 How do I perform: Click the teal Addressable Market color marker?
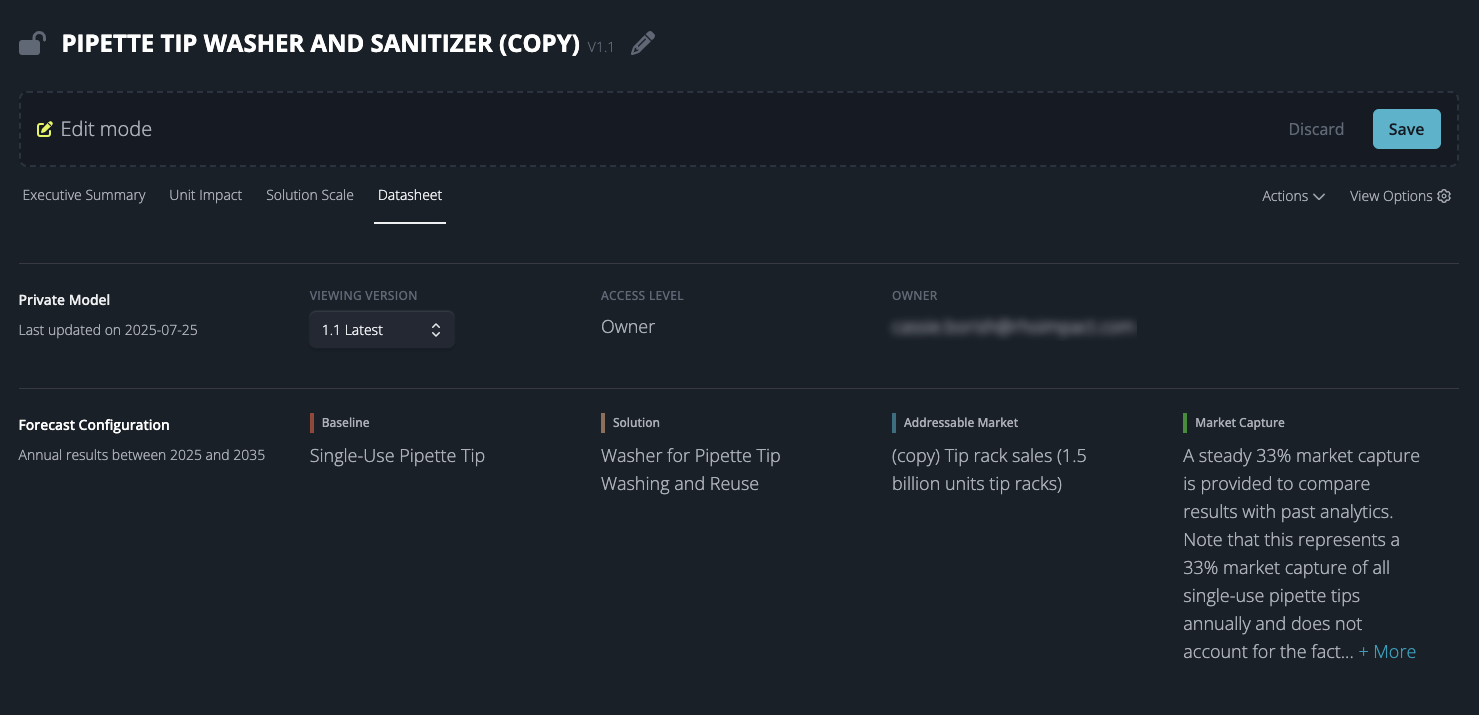894,423
